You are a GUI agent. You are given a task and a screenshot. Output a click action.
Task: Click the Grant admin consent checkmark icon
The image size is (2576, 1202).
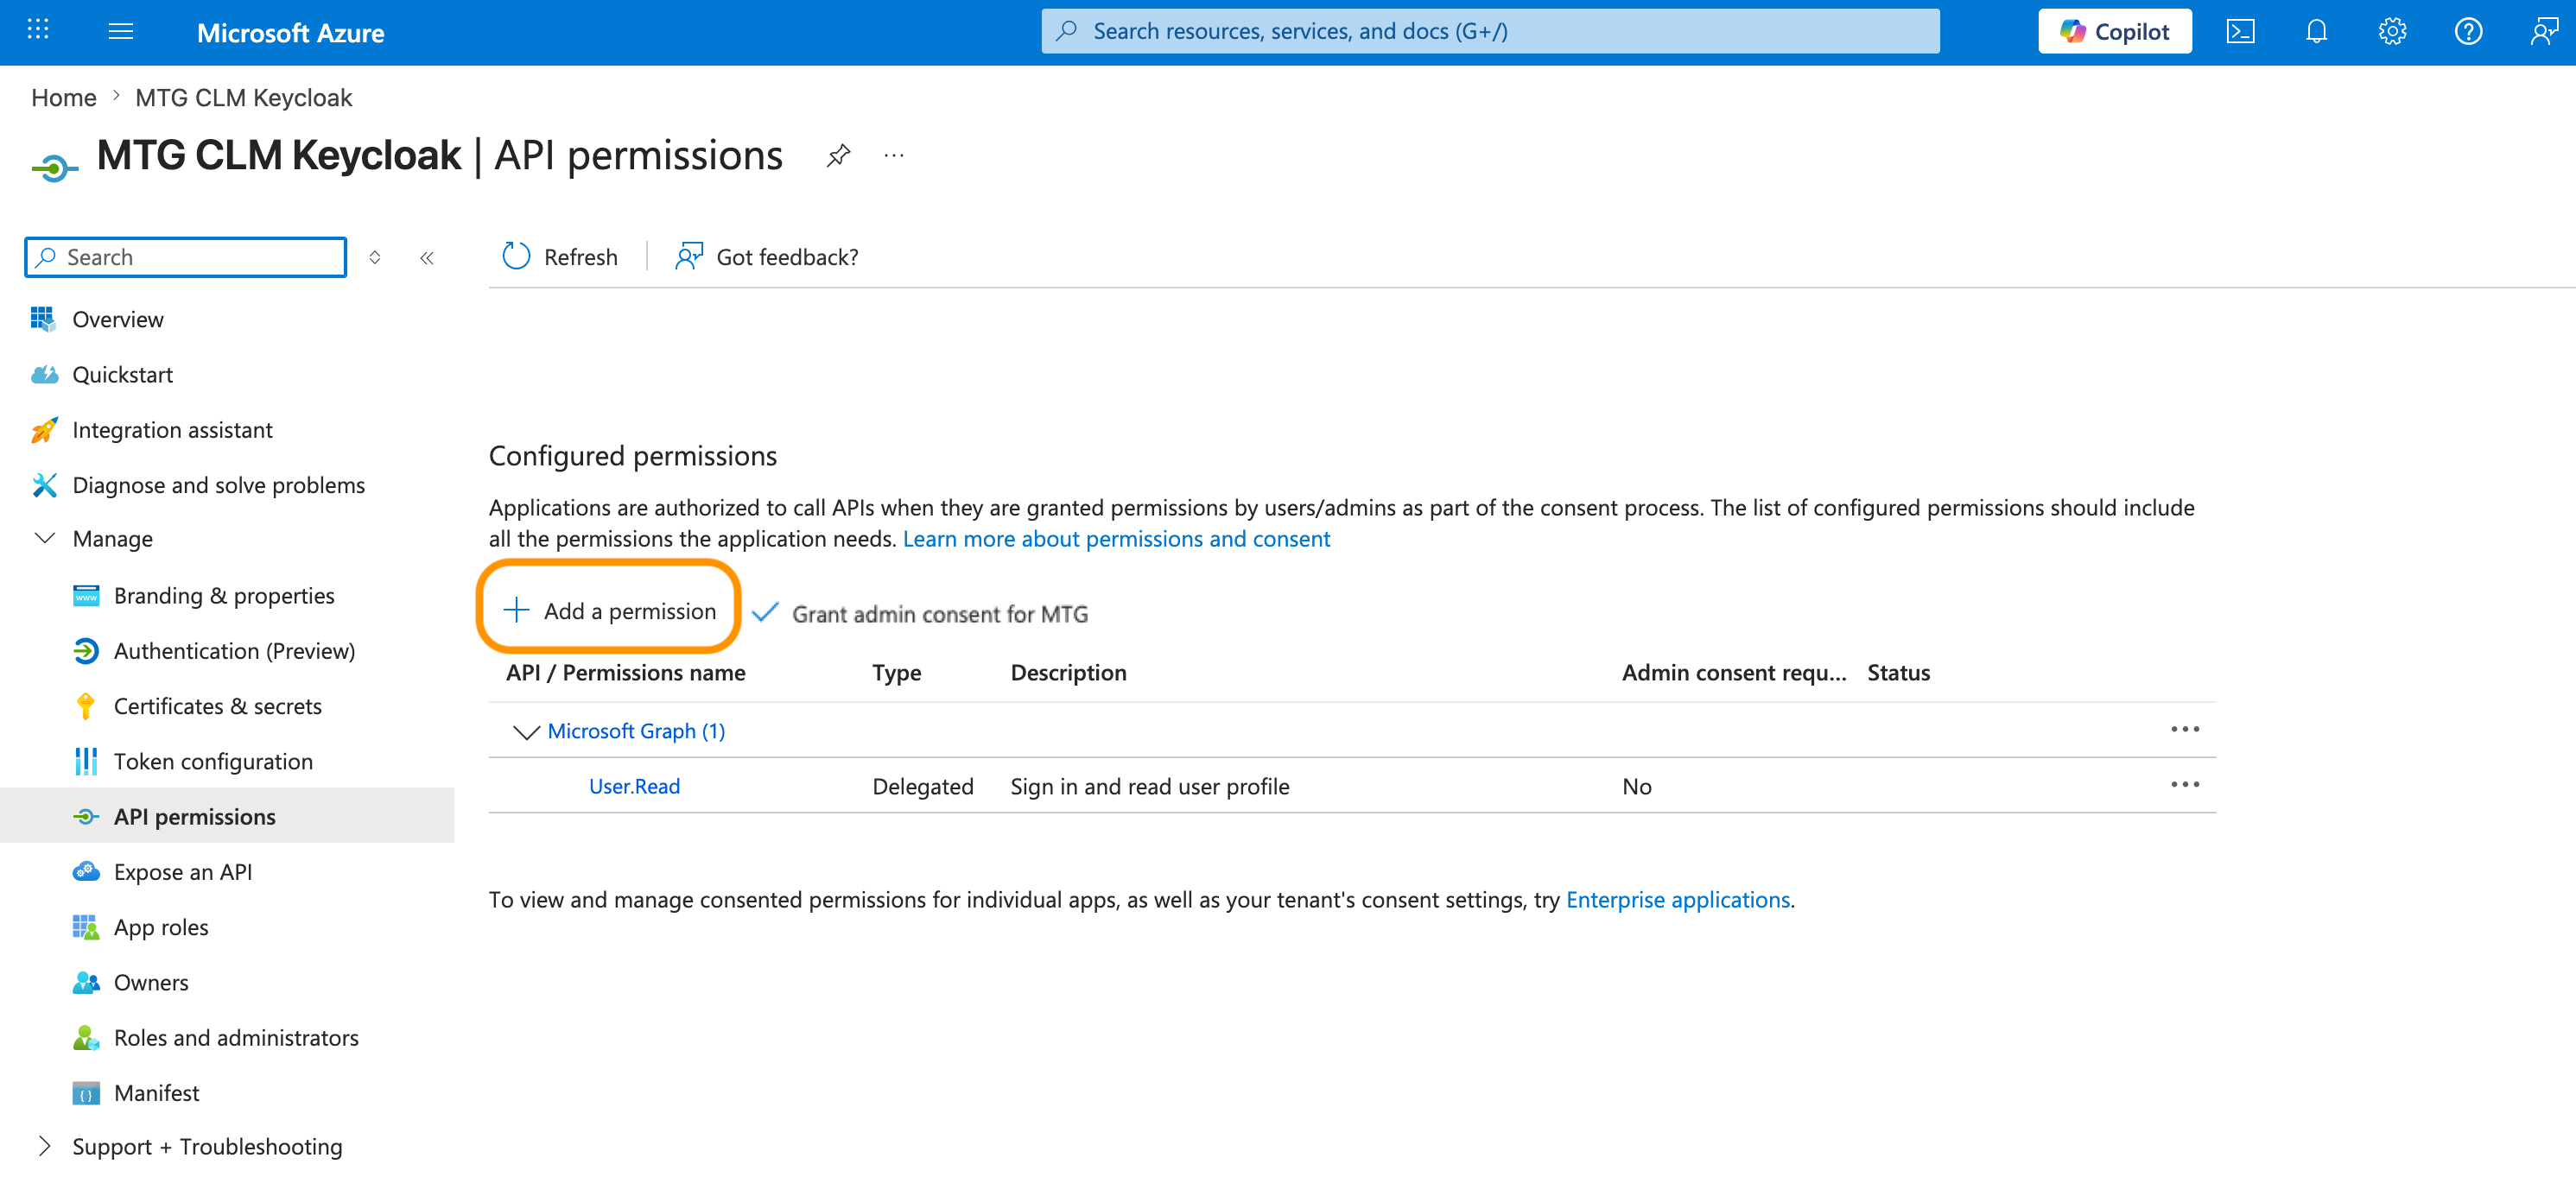click(x=765, y=612)
